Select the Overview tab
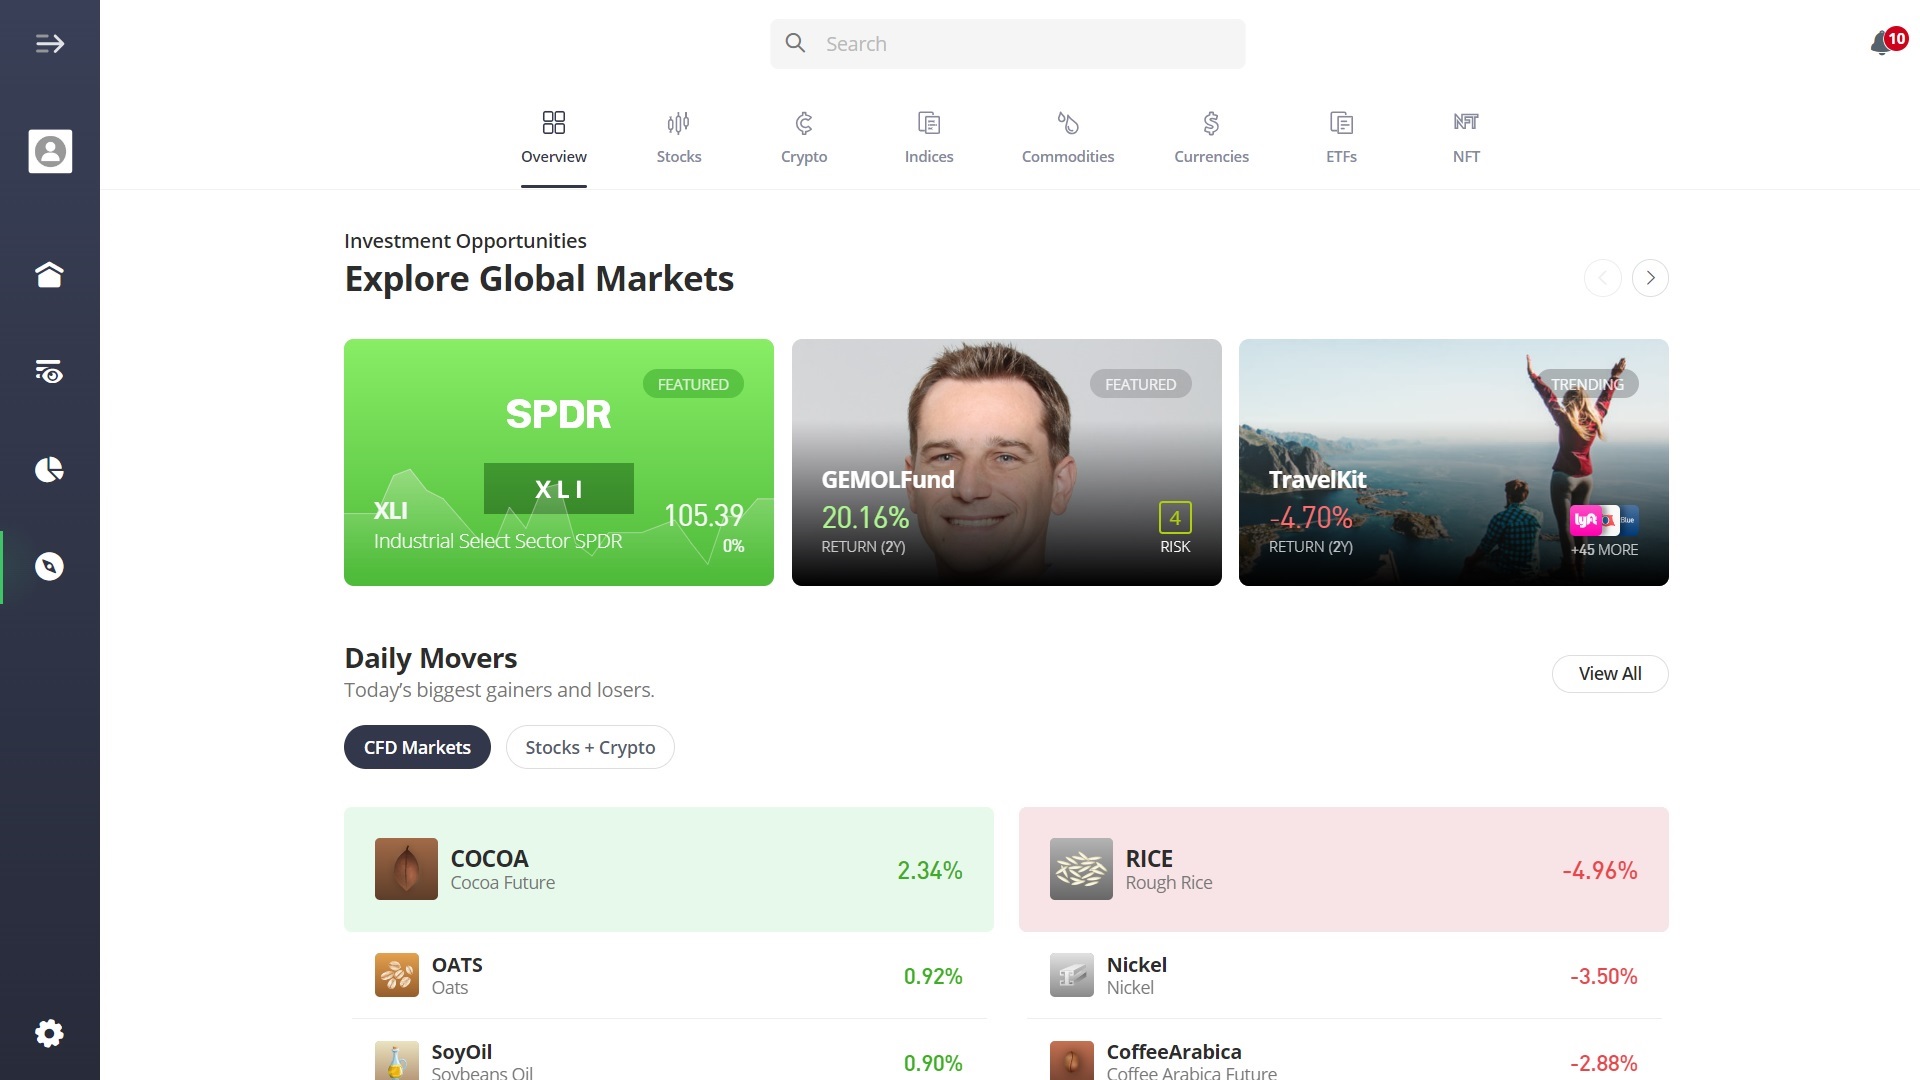The height and width of the screenshot is (1080, 1920). (554, 137)
